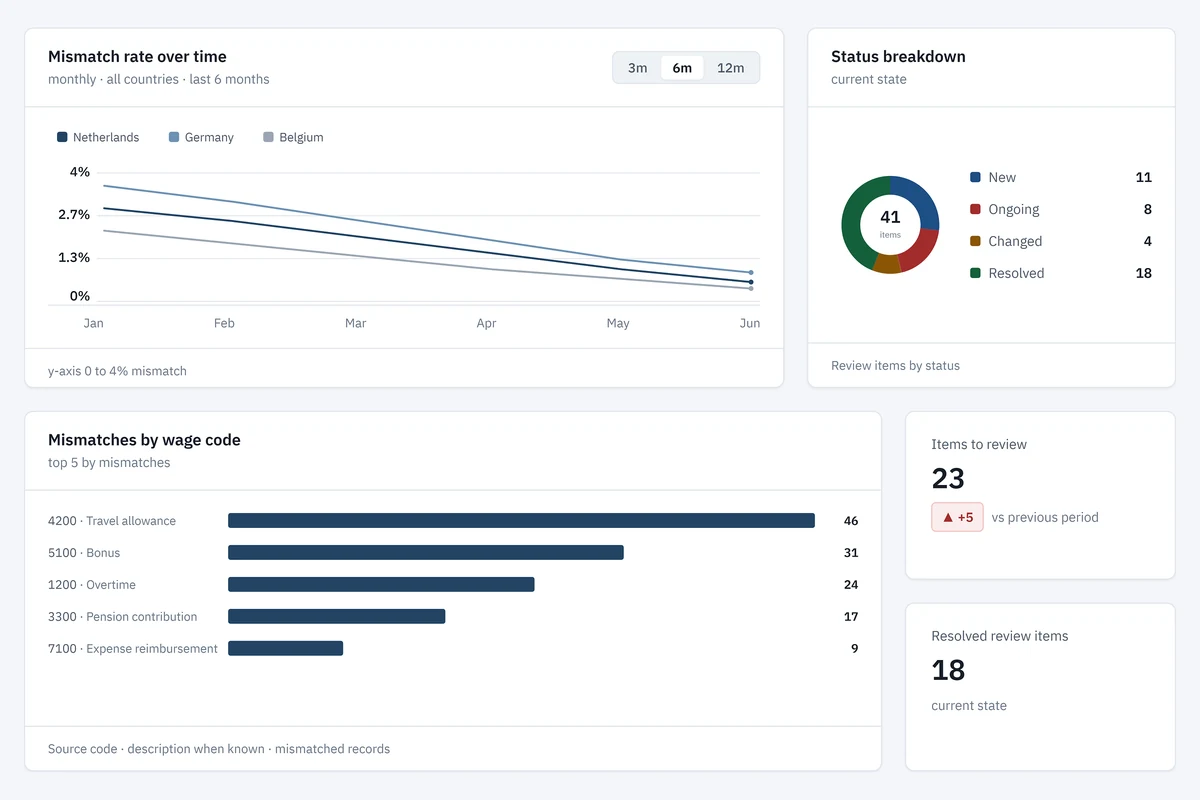Click the Netherlands June data point

click(751, 282)
